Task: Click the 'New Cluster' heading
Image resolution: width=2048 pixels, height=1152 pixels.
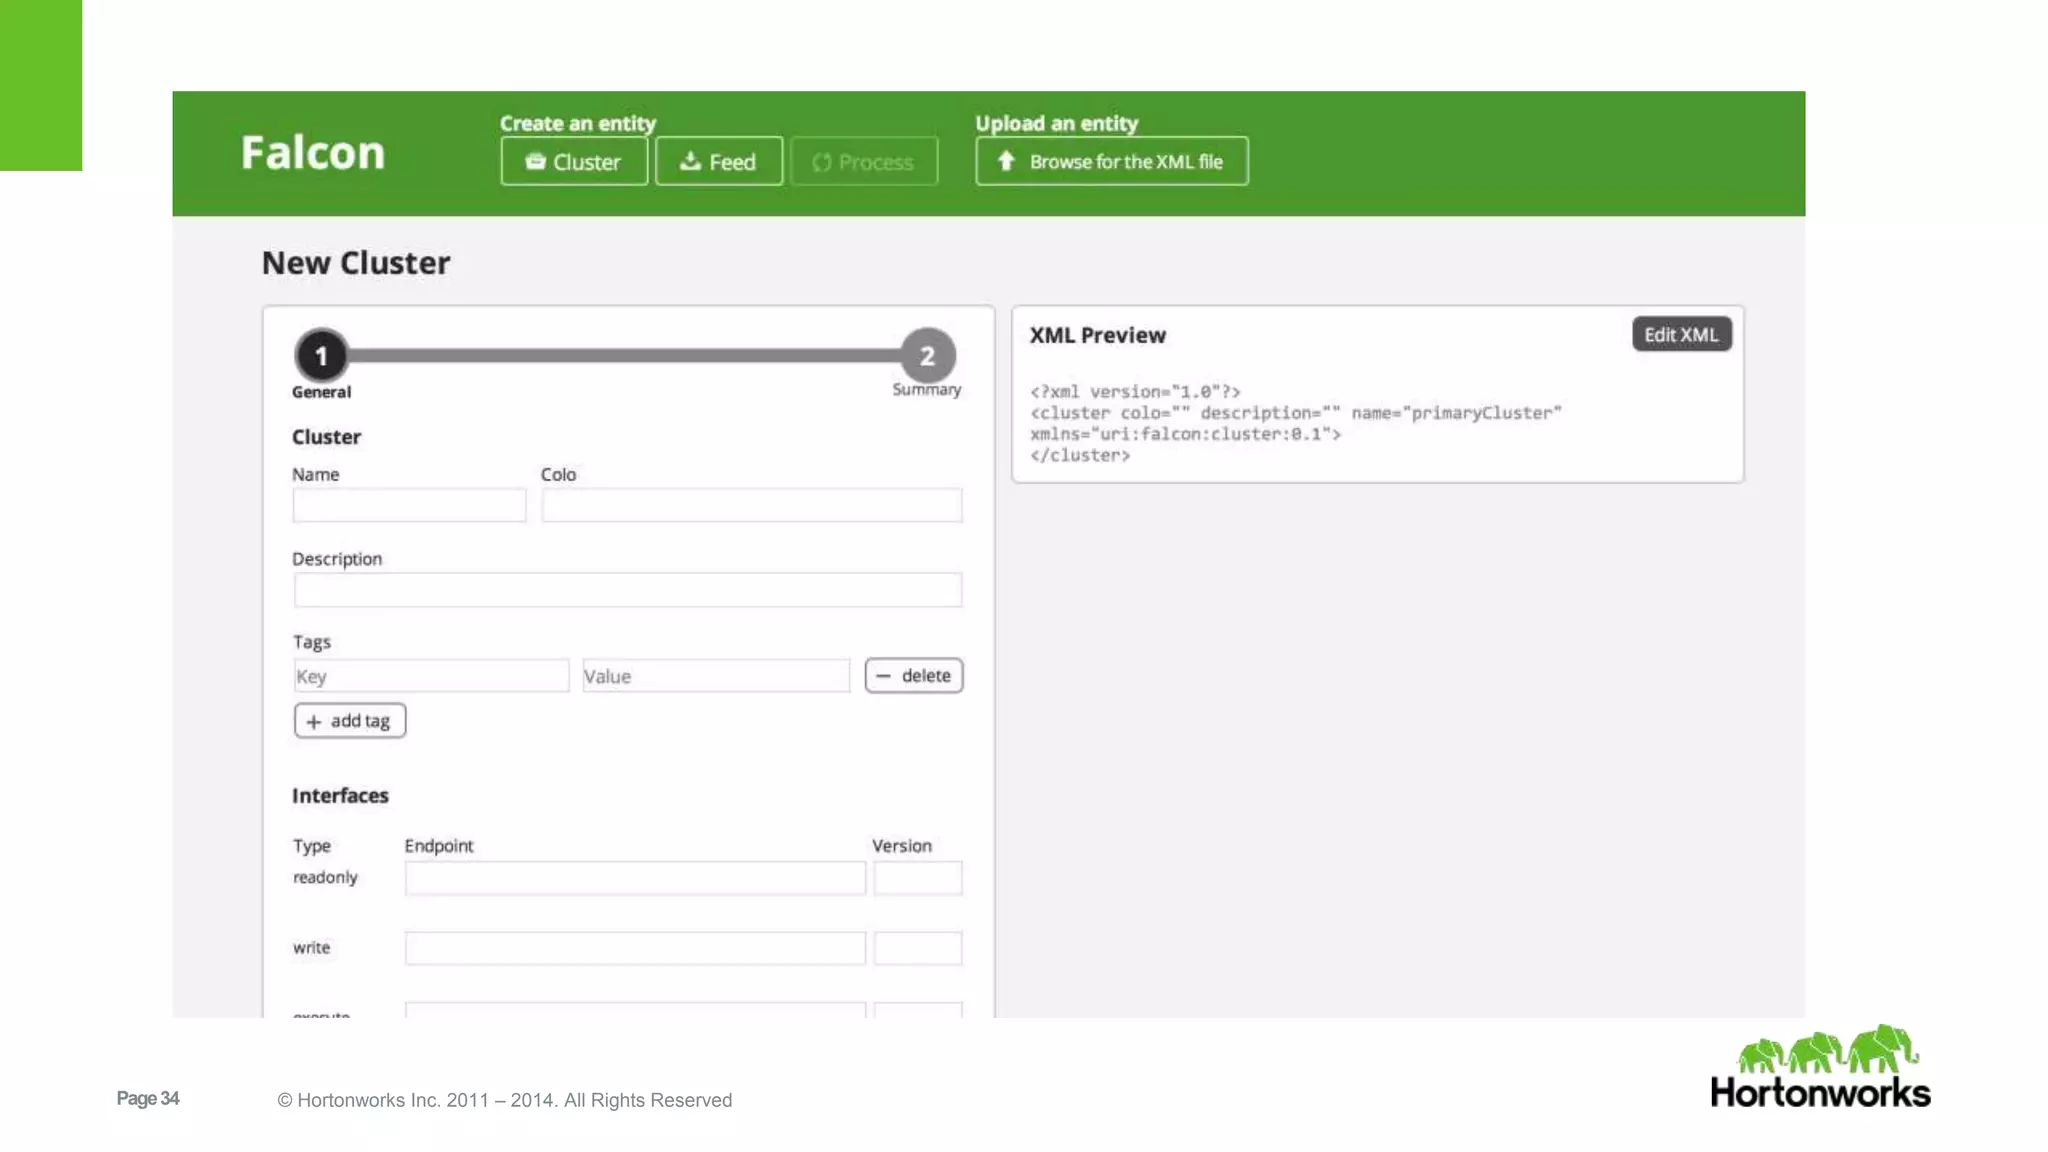Action: tap(356, 263)
